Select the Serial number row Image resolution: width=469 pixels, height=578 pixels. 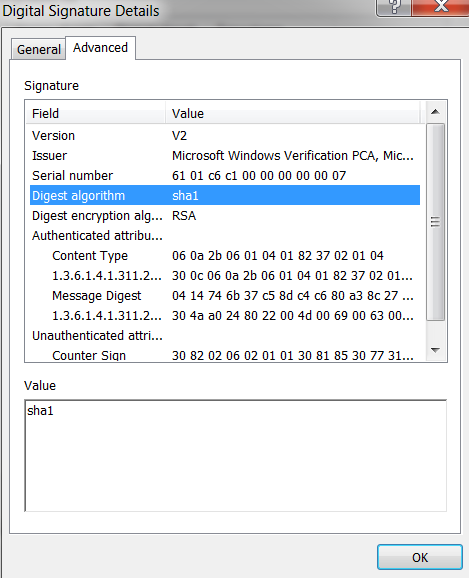pyautogui.click(x=225, y=175)
